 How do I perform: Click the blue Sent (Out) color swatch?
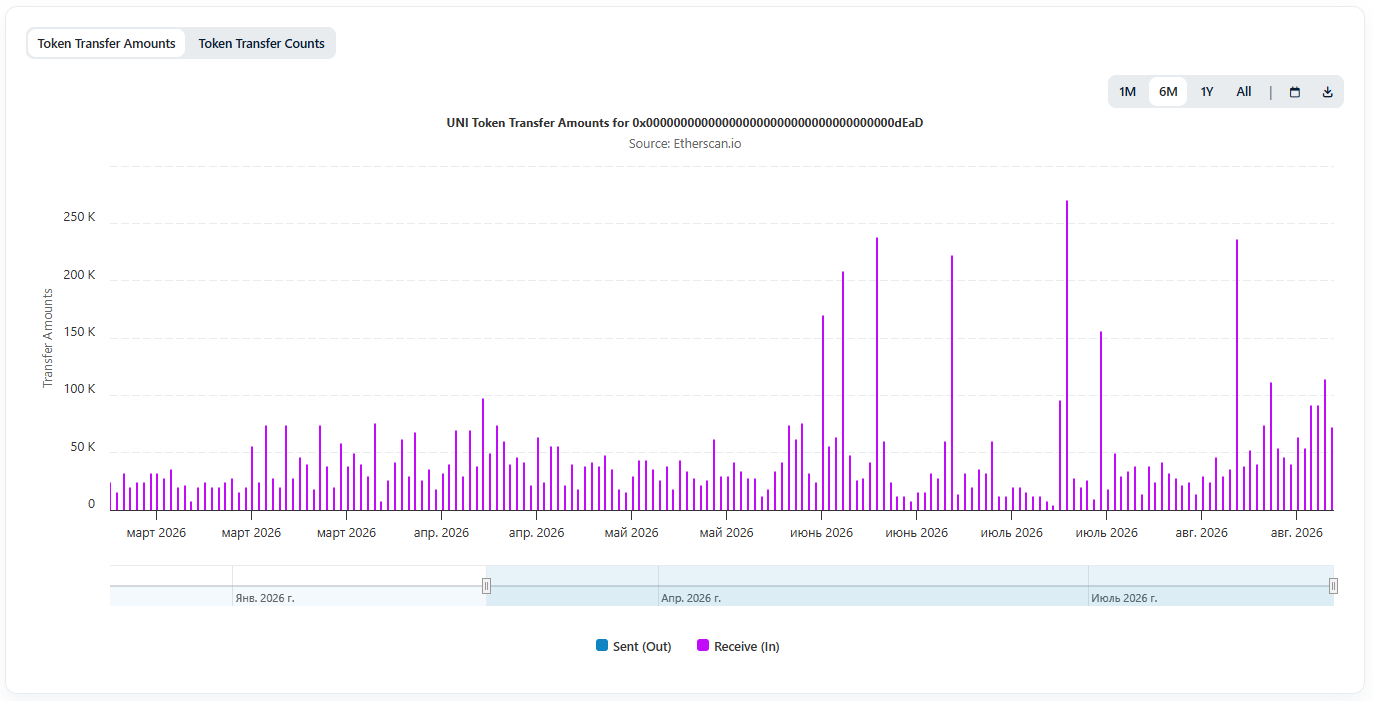click(x=601, y=646)
